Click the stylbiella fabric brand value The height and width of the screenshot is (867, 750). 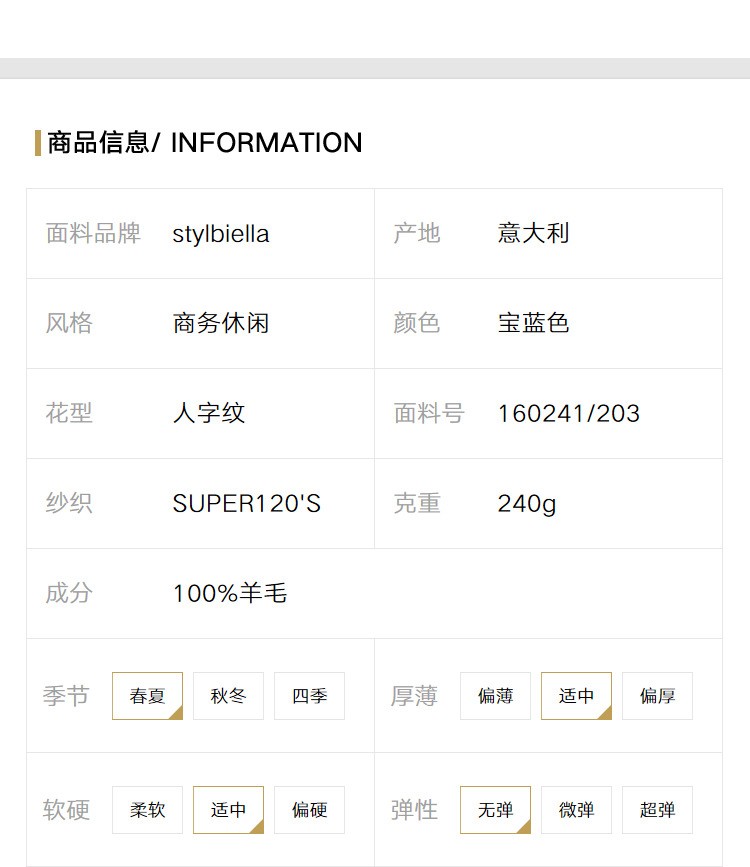pos(221,234)
